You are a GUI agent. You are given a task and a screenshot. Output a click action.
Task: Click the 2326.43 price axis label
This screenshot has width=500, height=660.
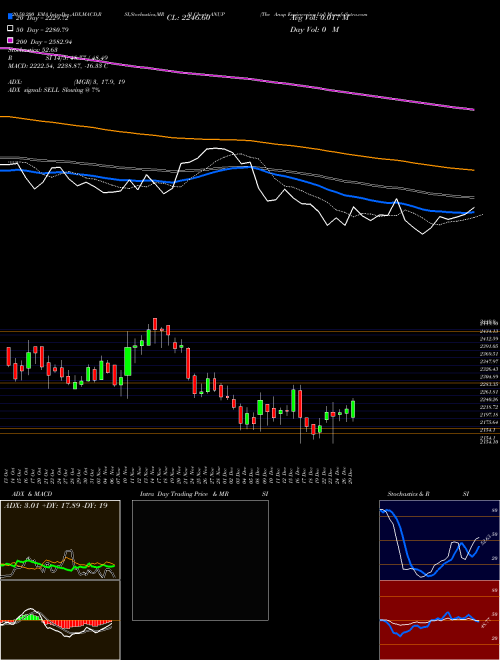click(x=489, y=369)
